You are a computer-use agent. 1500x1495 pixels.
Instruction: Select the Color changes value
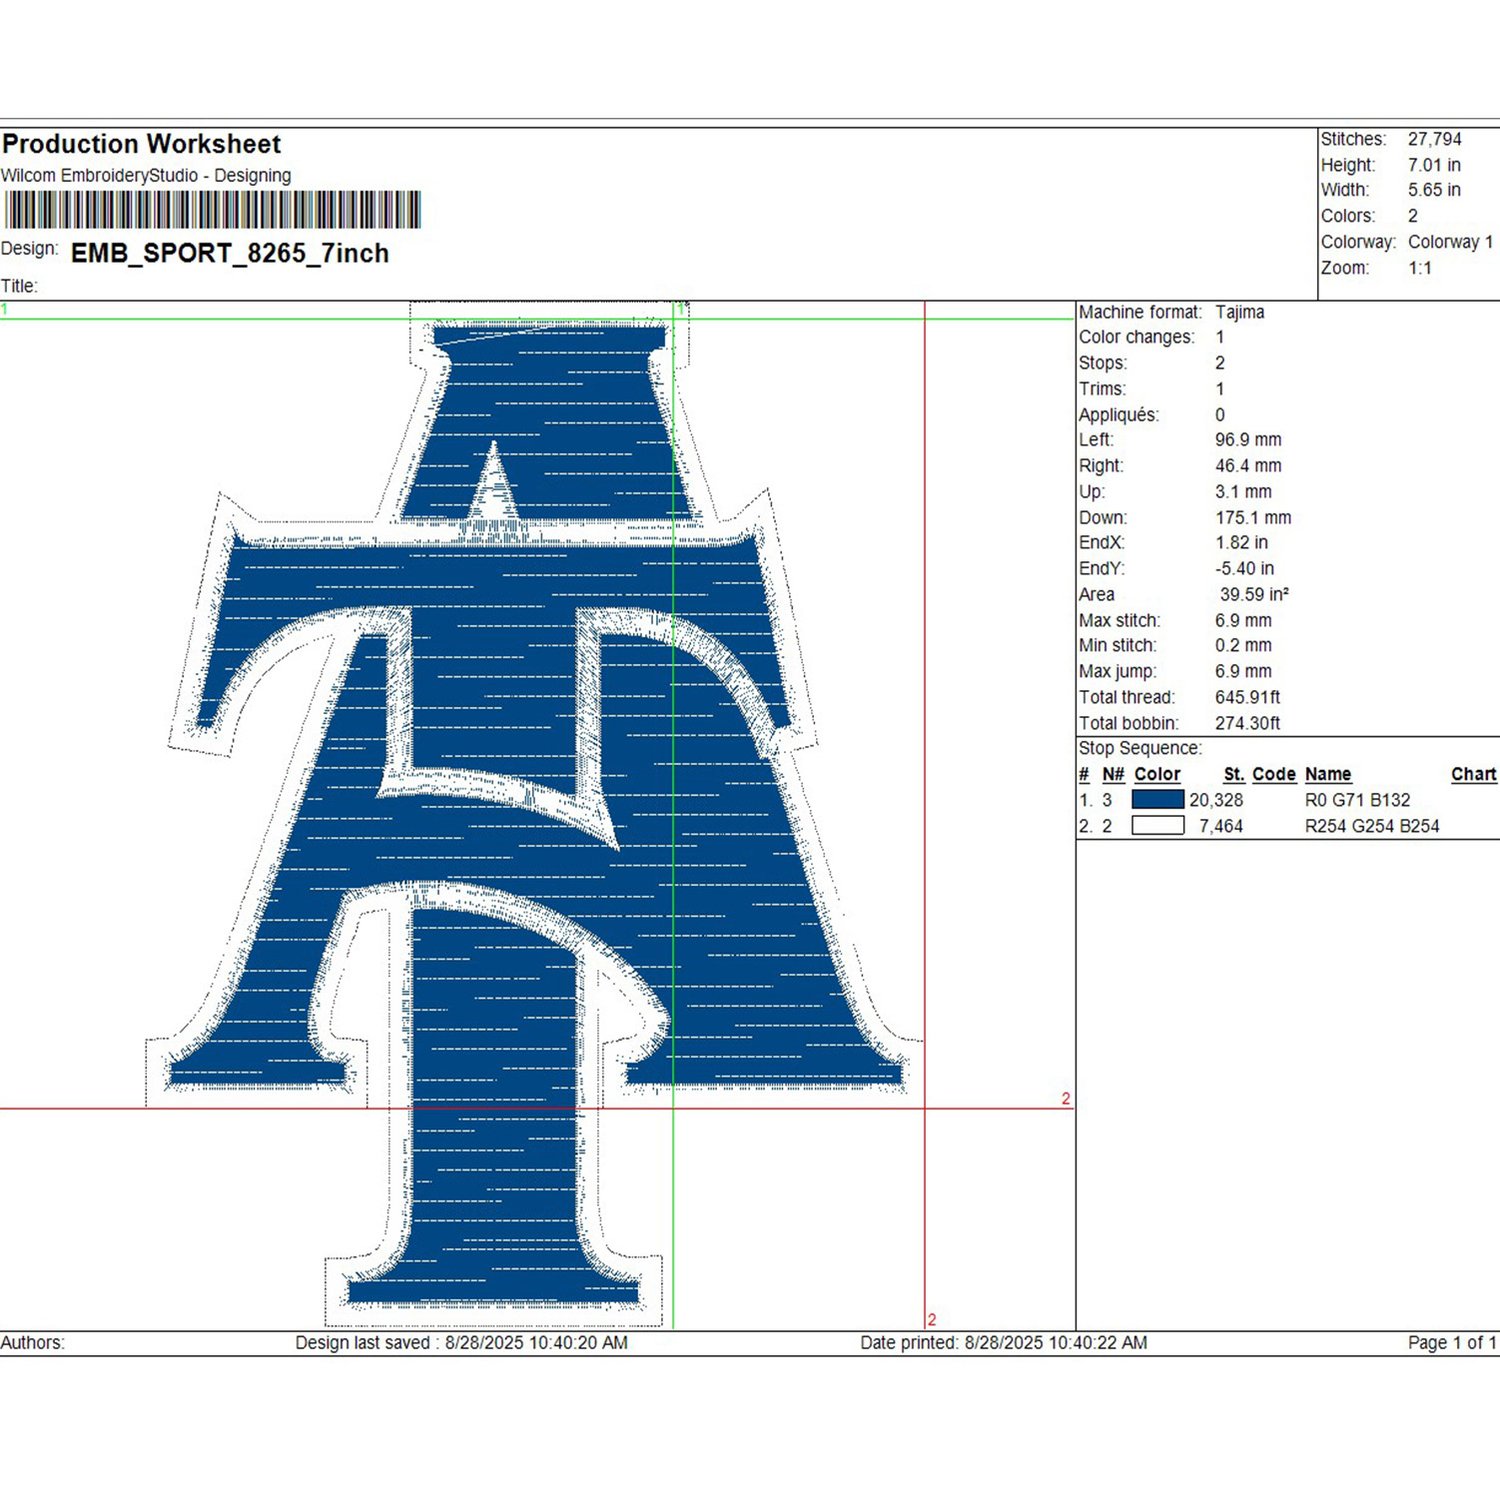[x=1220, y=337]
